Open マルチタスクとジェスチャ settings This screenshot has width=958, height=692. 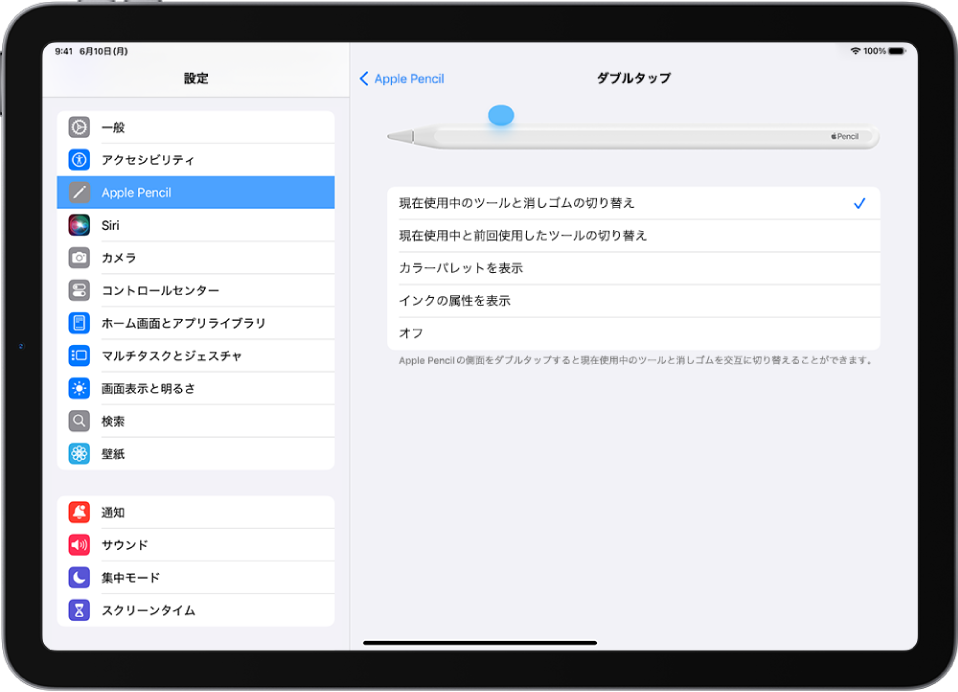click(196, 355)
